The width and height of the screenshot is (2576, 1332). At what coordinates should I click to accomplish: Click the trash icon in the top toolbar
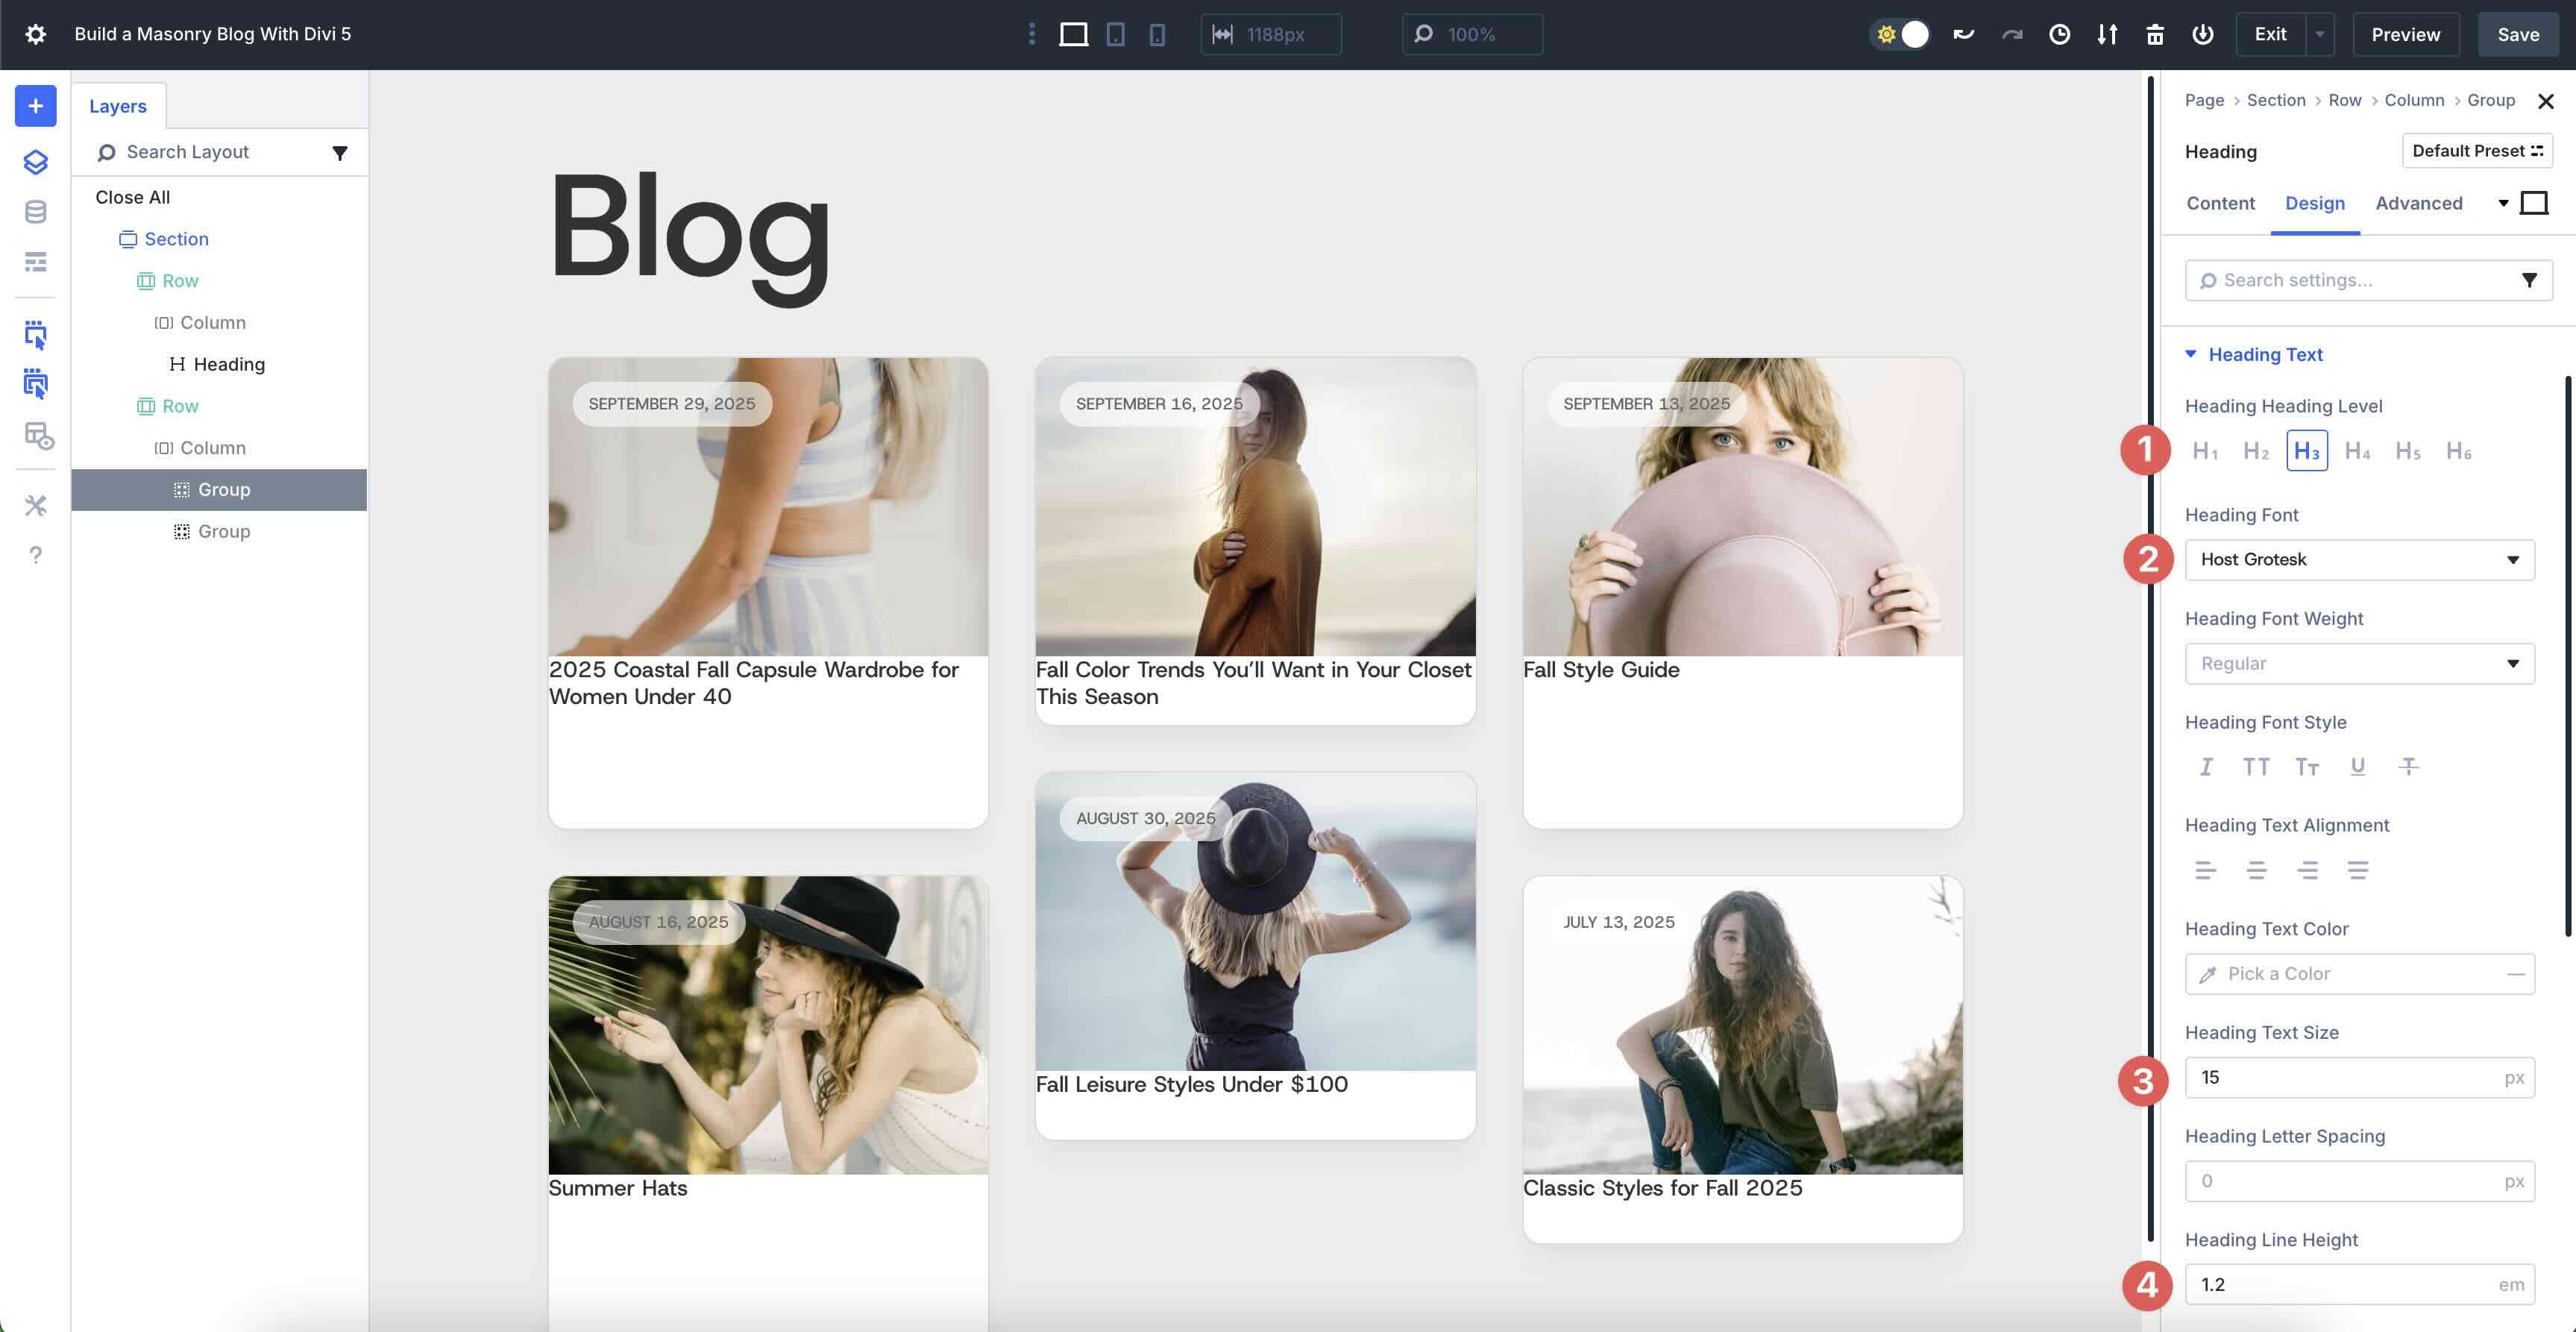click(2155, 34)
